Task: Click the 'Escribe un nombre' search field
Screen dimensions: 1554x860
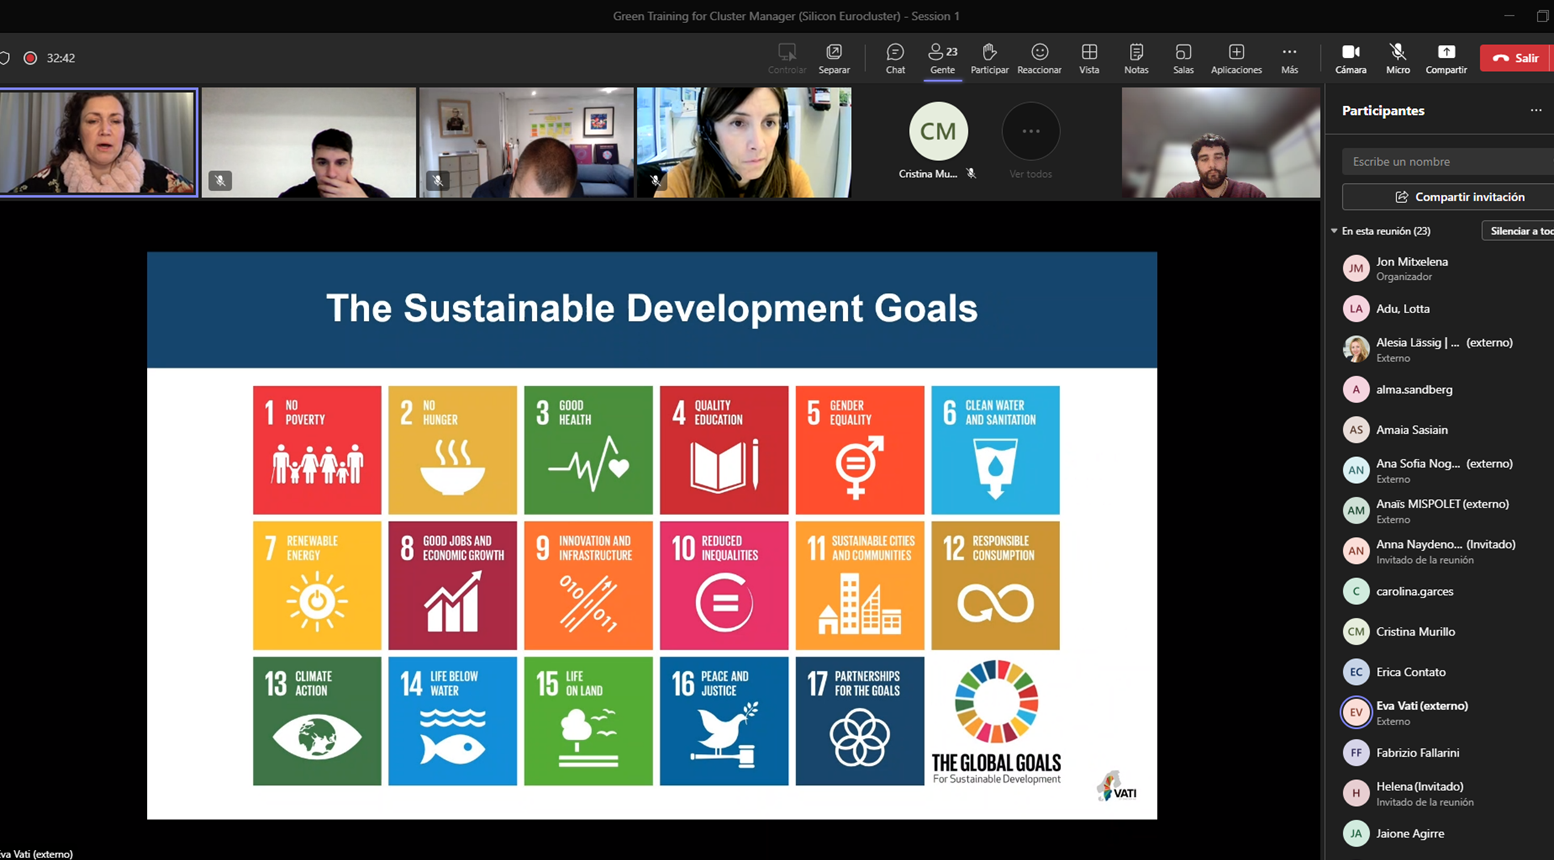Action: pyautogui.click(x=1446, y=161)
